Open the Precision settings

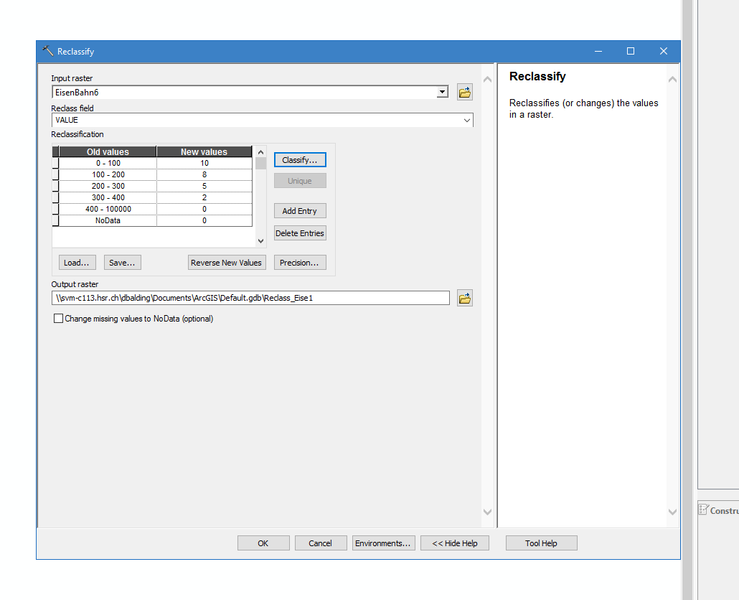coord(300,262)
